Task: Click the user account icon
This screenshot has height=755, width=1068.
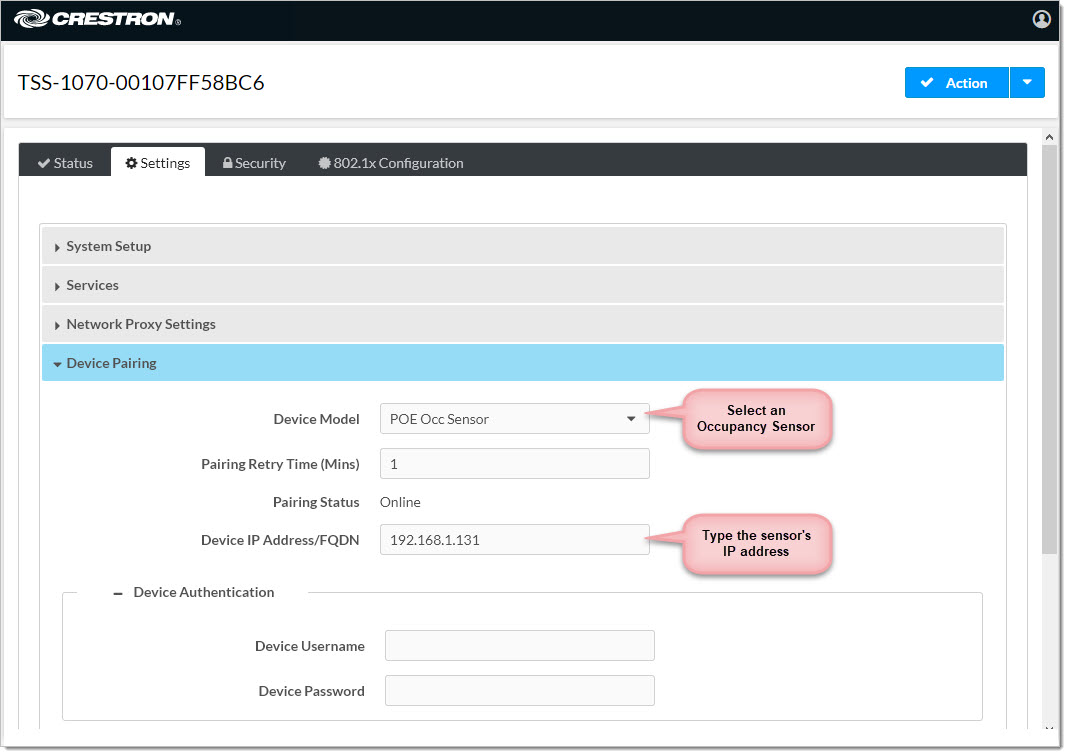Action: [1041, 19]
